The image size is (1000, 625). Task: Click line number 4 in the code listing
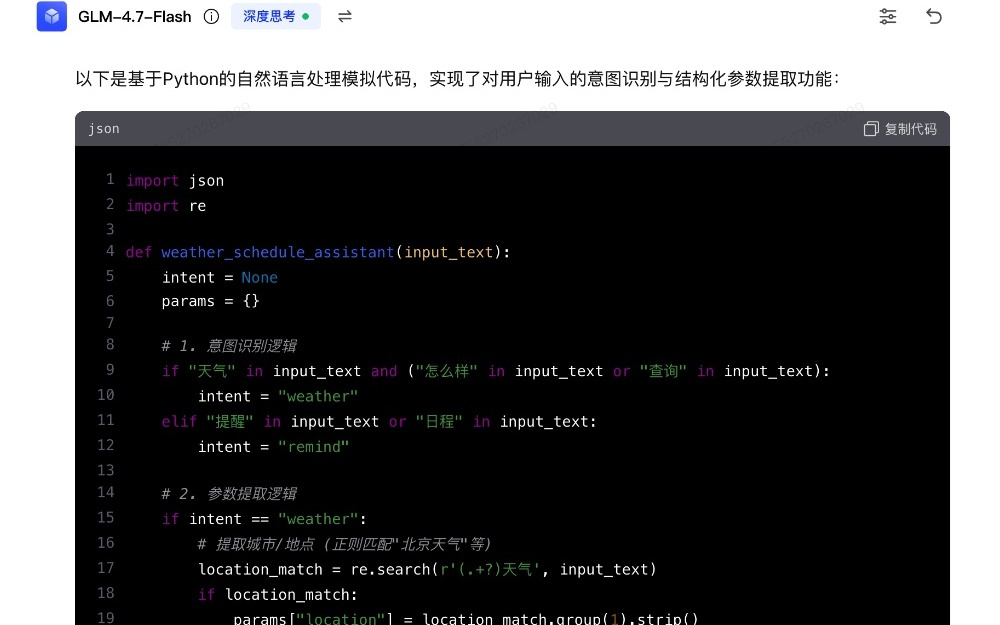click(x=110, y=252)
